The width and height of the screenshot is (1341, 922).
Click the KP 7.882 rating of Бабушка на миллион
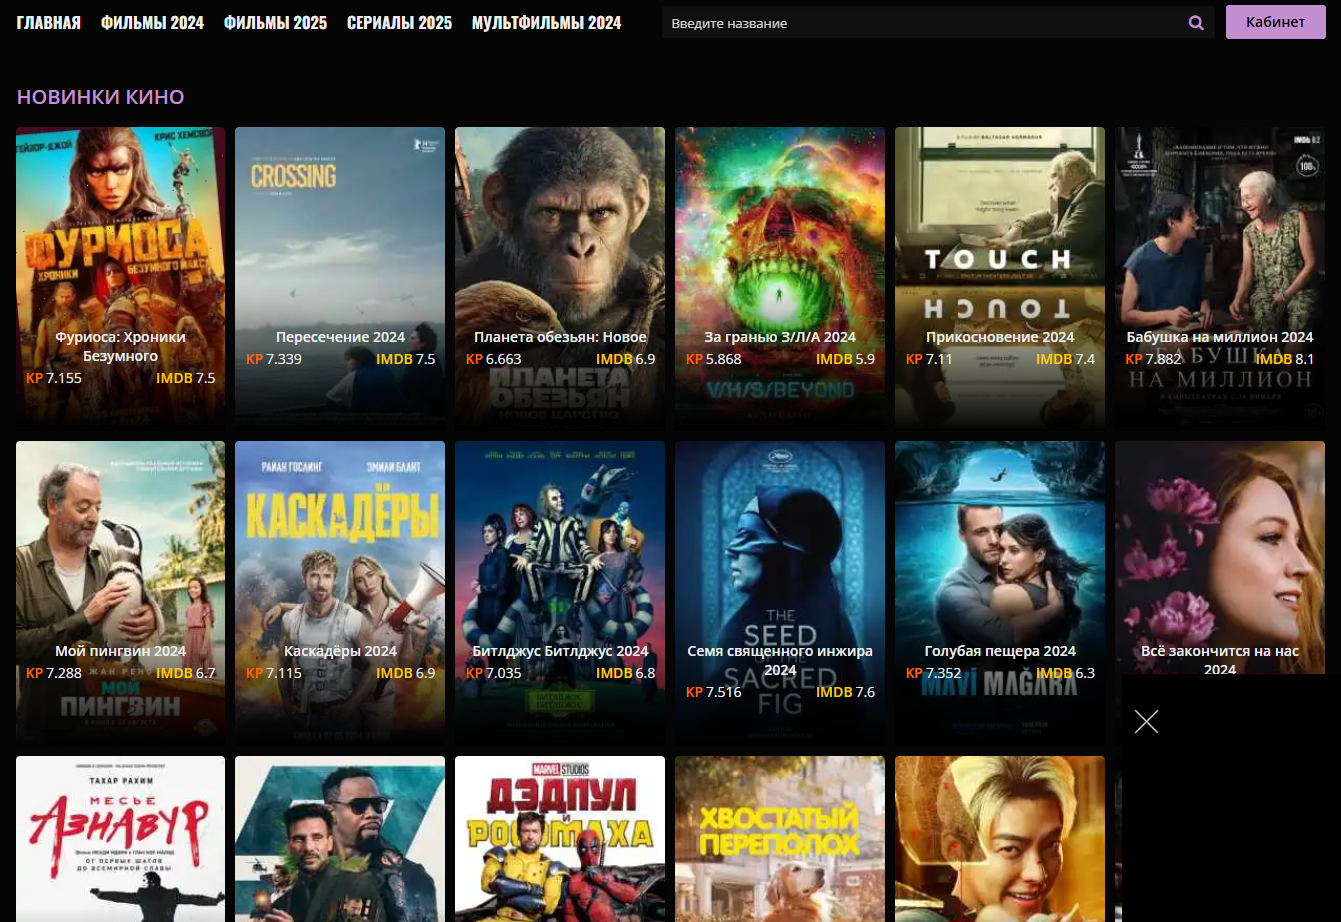pyautogui.click(x=1154, y=359)
